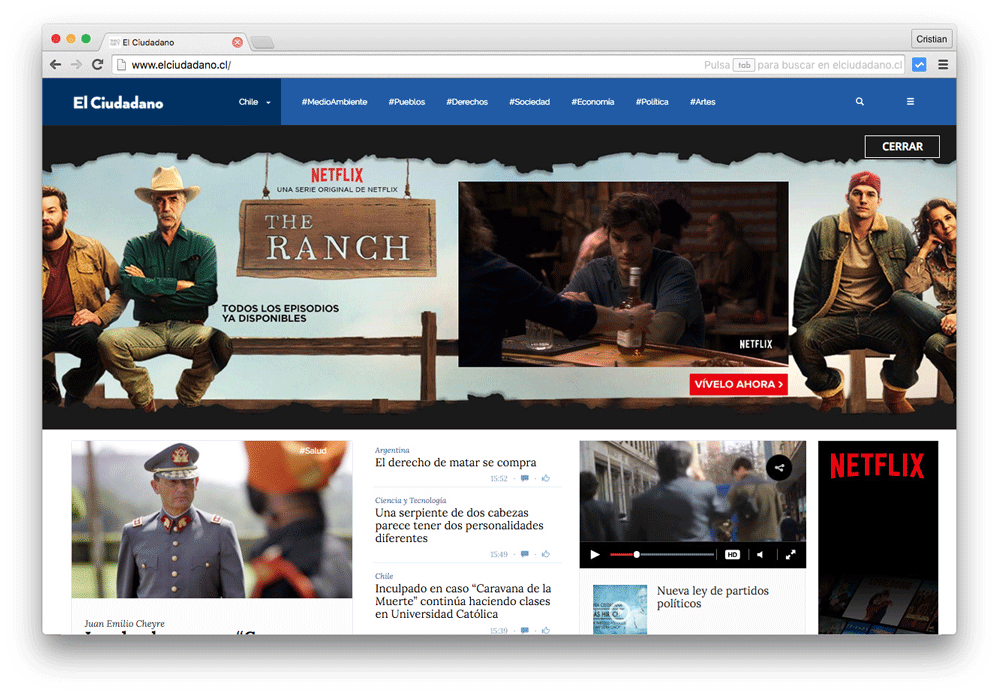Click the share icon on the video

[779, 468]
